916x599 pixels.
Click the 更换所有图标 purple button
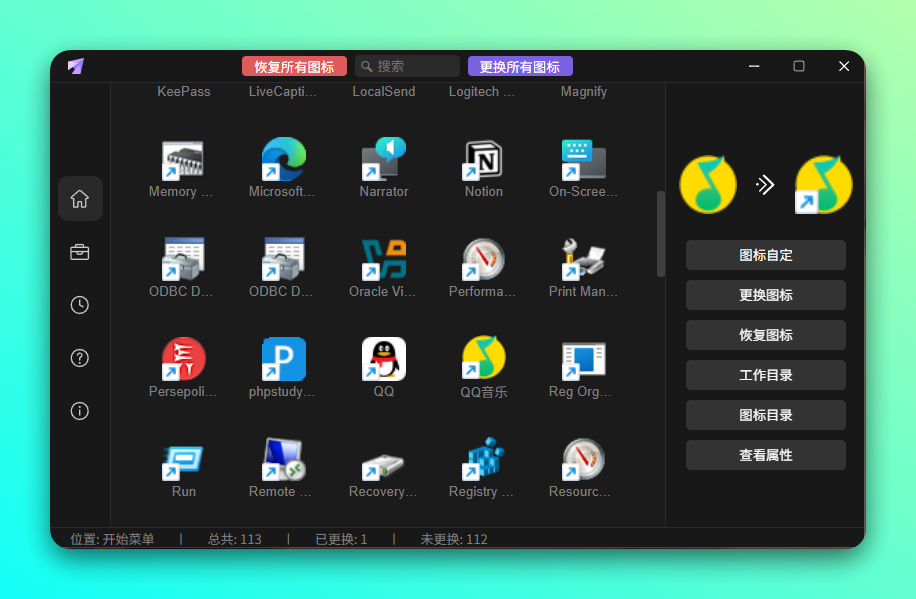pos(520,67)
